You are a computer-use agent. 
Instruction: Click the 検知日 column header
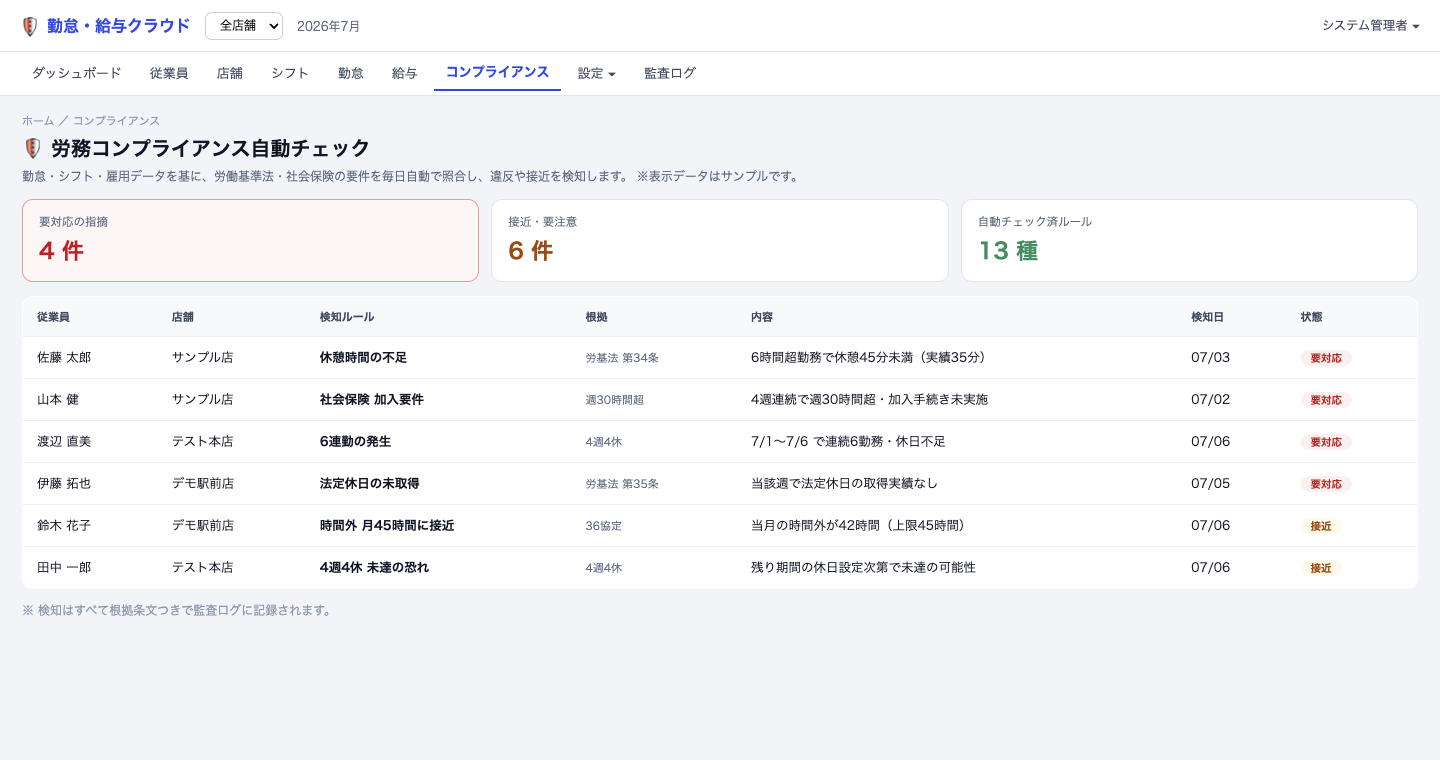(x=1207, y=317)
